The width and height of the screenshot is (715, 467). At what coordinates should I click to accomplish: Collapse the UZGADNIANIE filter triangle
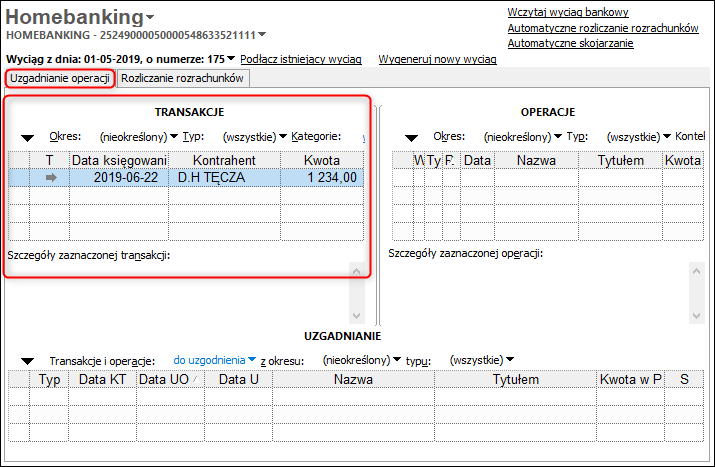click(27, 361)
